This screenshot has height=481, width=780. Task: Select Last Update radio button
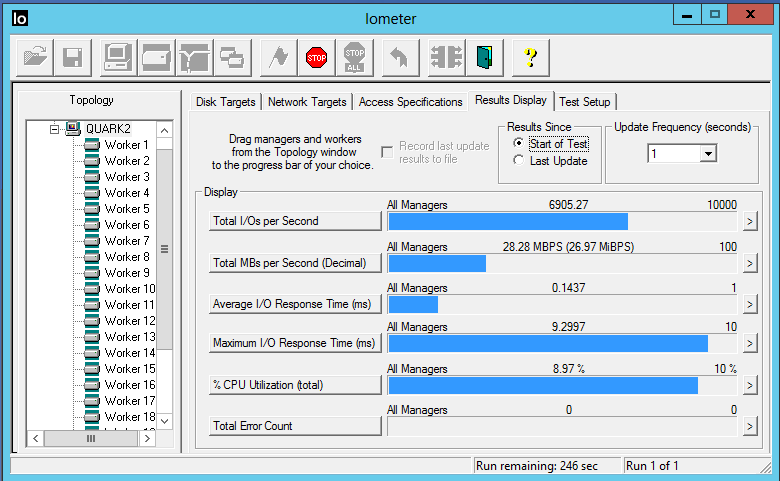pyautogui.click(x=518, y=160)
